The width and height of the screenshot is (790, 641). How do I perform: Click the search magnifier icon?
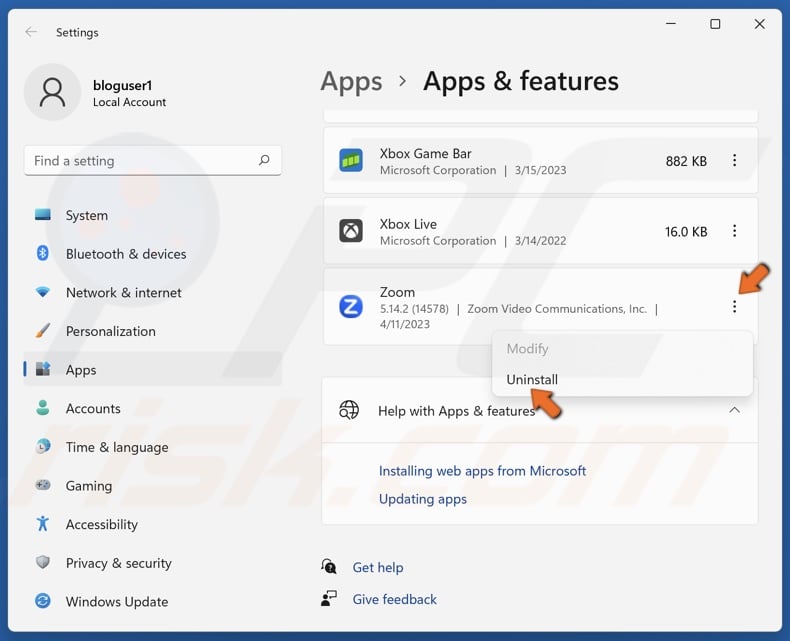(264, 160)
